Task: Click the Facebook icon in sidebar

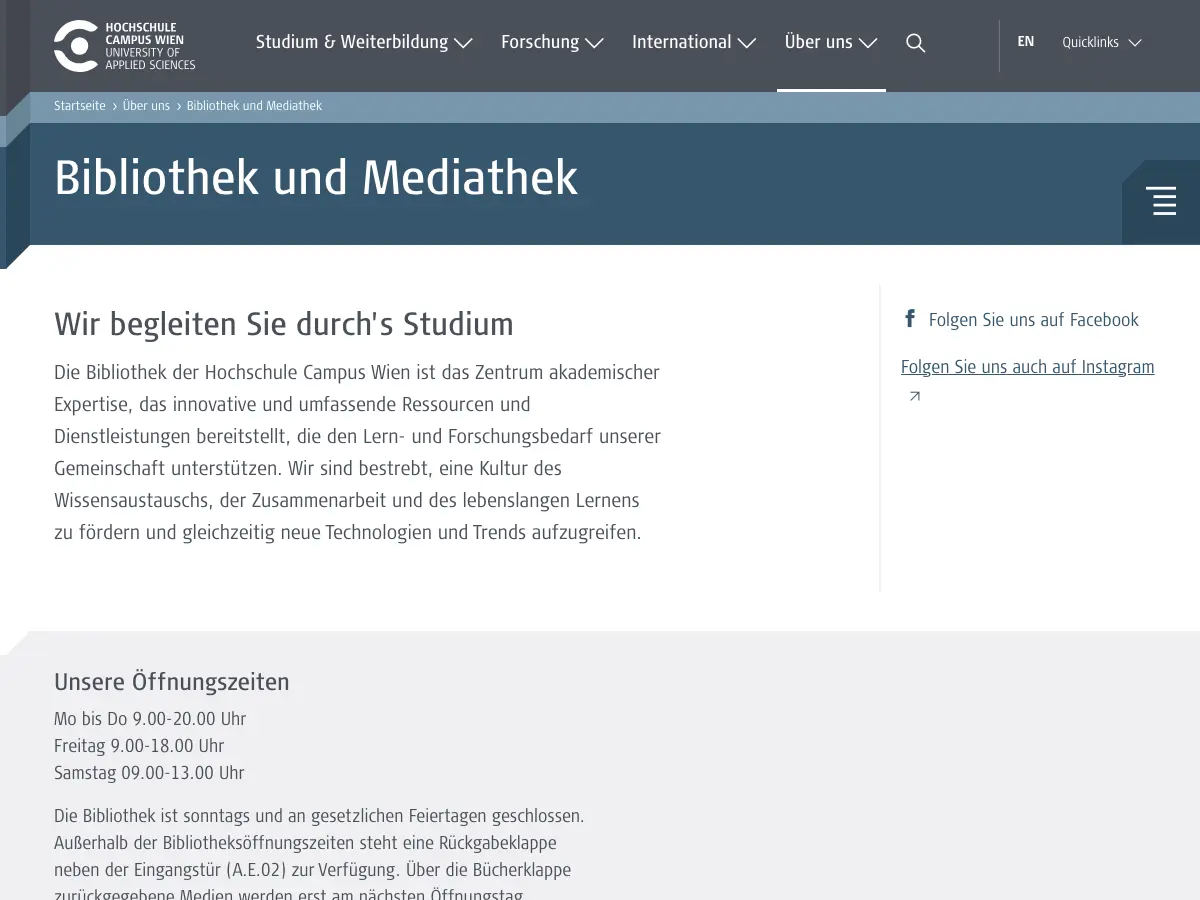Action: (910, 319)
